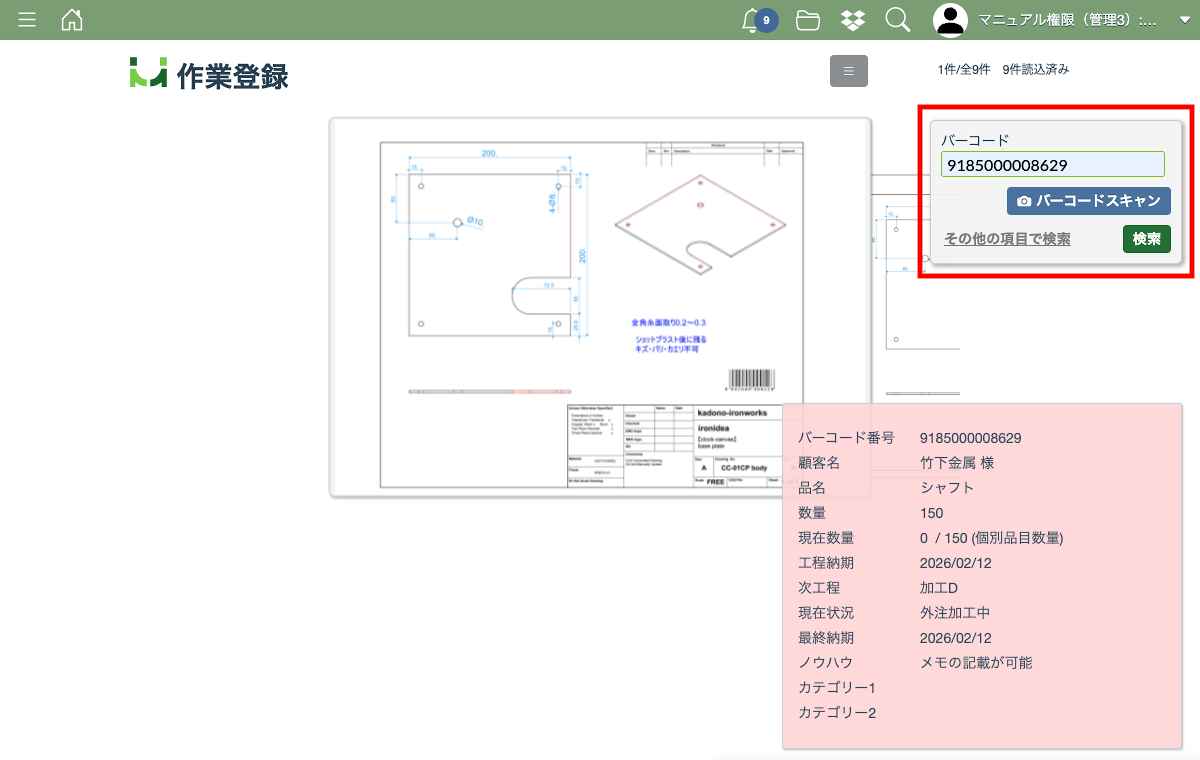Screen dimensions: 1200x760
Task: Click the Dropbox icon in header
Action: click(x=853, y=20)
